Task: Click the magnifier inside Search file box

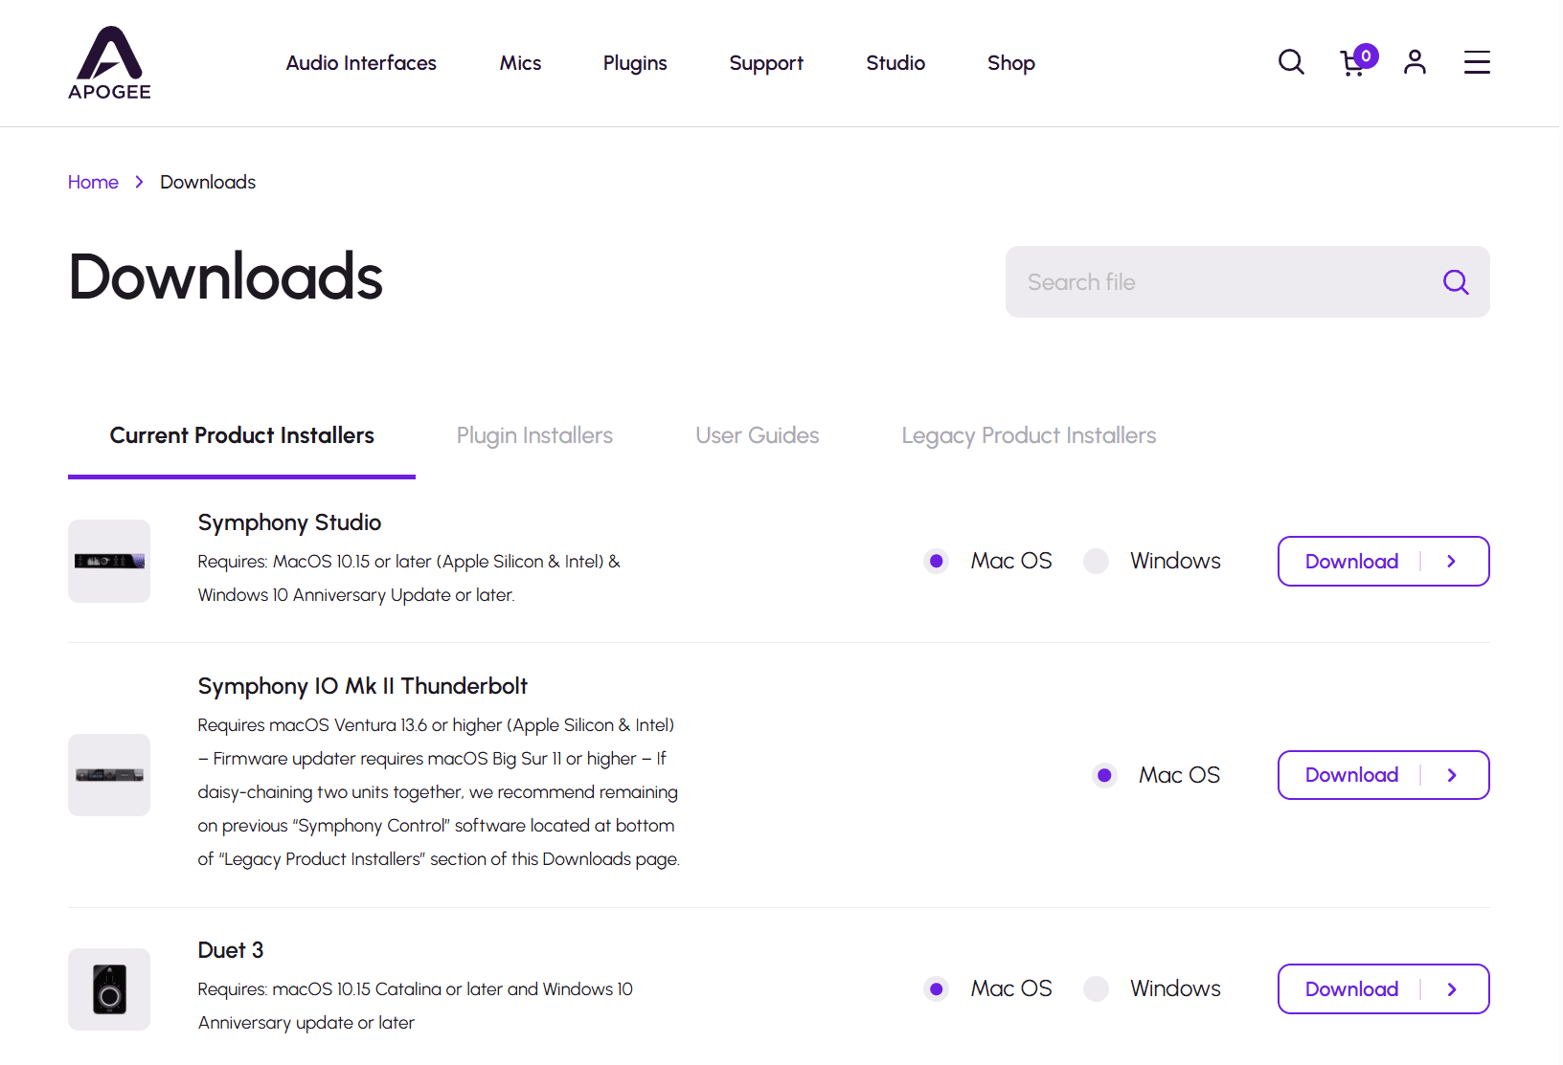Action: click(x=1455, y=283)
